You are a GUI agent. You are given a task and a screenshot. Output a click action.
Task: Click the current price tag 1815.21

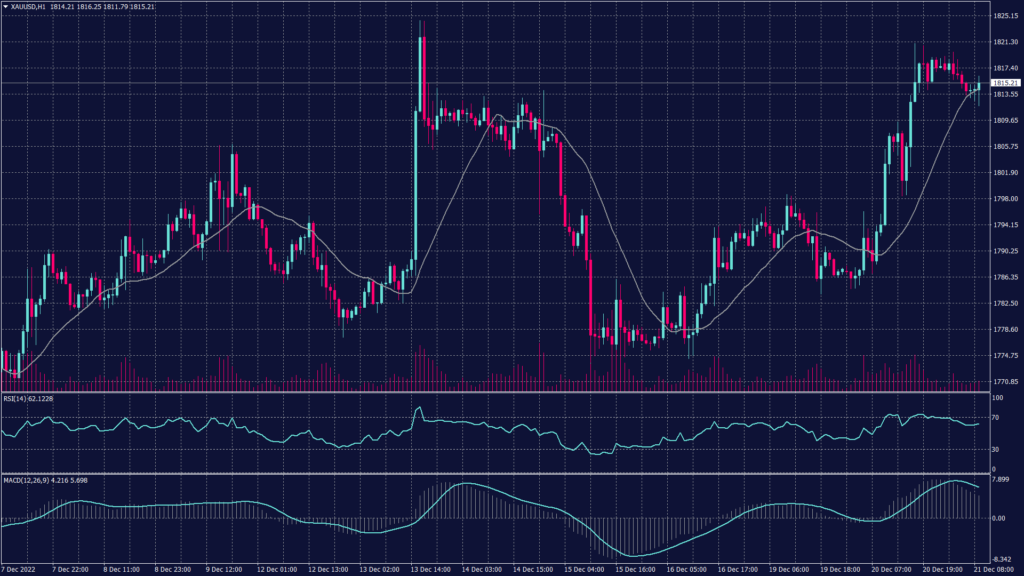point(1004,82)
